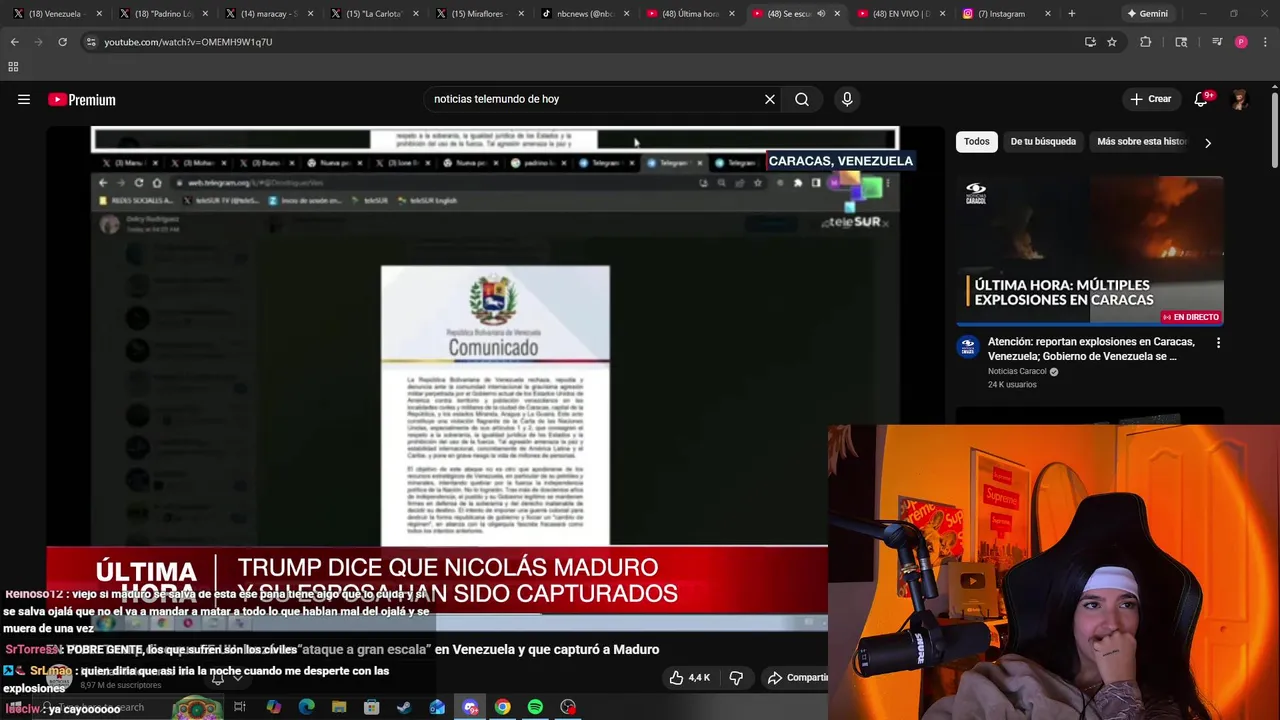Open the Noticias Caracol channel avatar
This screenshot has width=1280, height=720.
[x=967, y=346]
